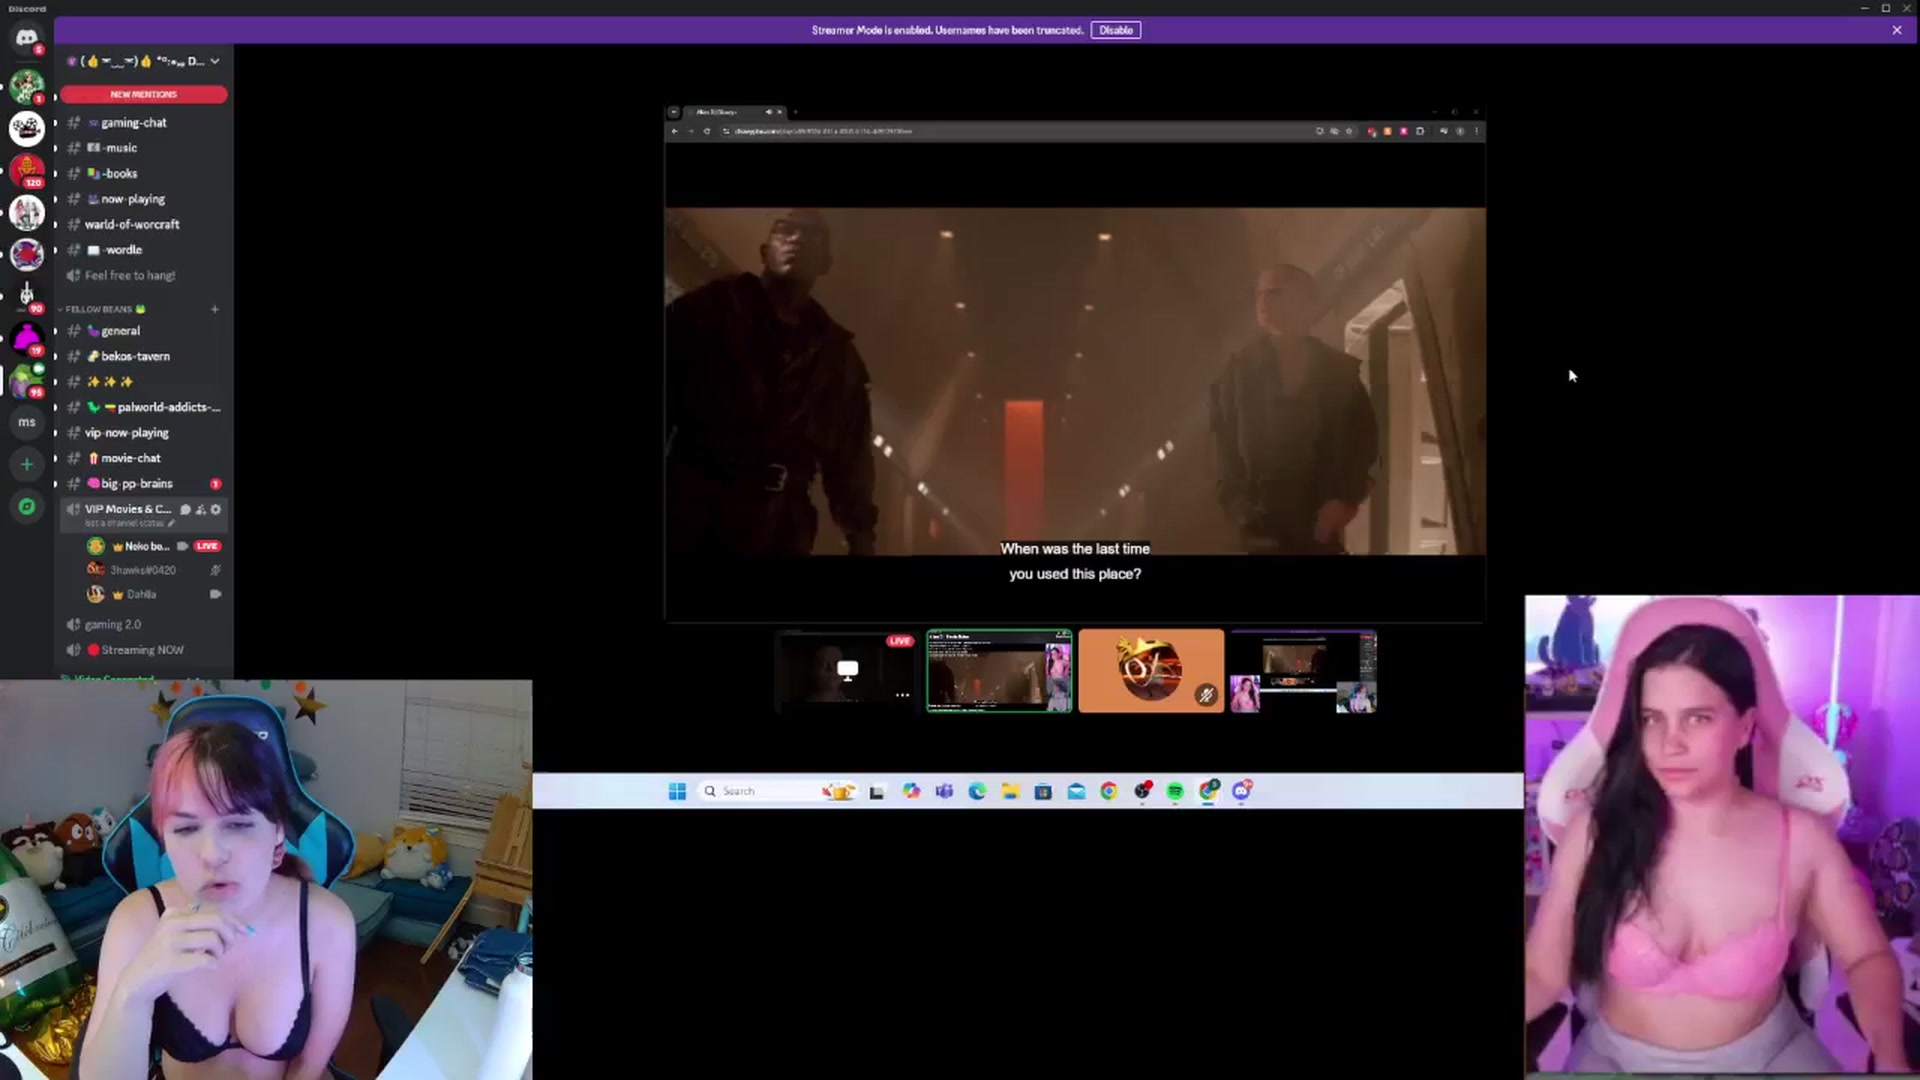Screen dimensions: 1920x1080
Task: Open the magenta server icon with 19 badge
Action: point(27,339)
